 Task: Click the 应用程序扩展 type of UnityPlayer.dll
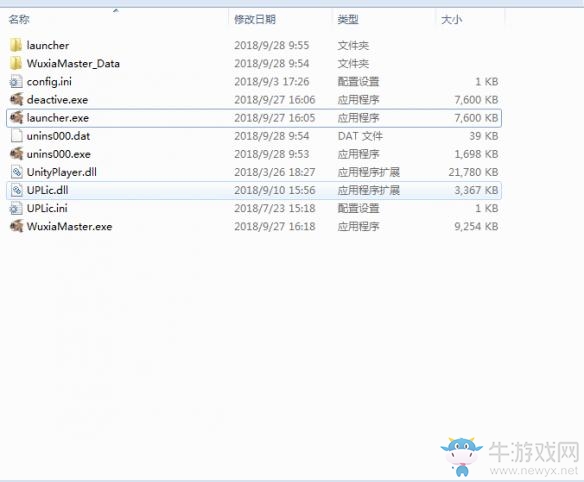point(369,172)
